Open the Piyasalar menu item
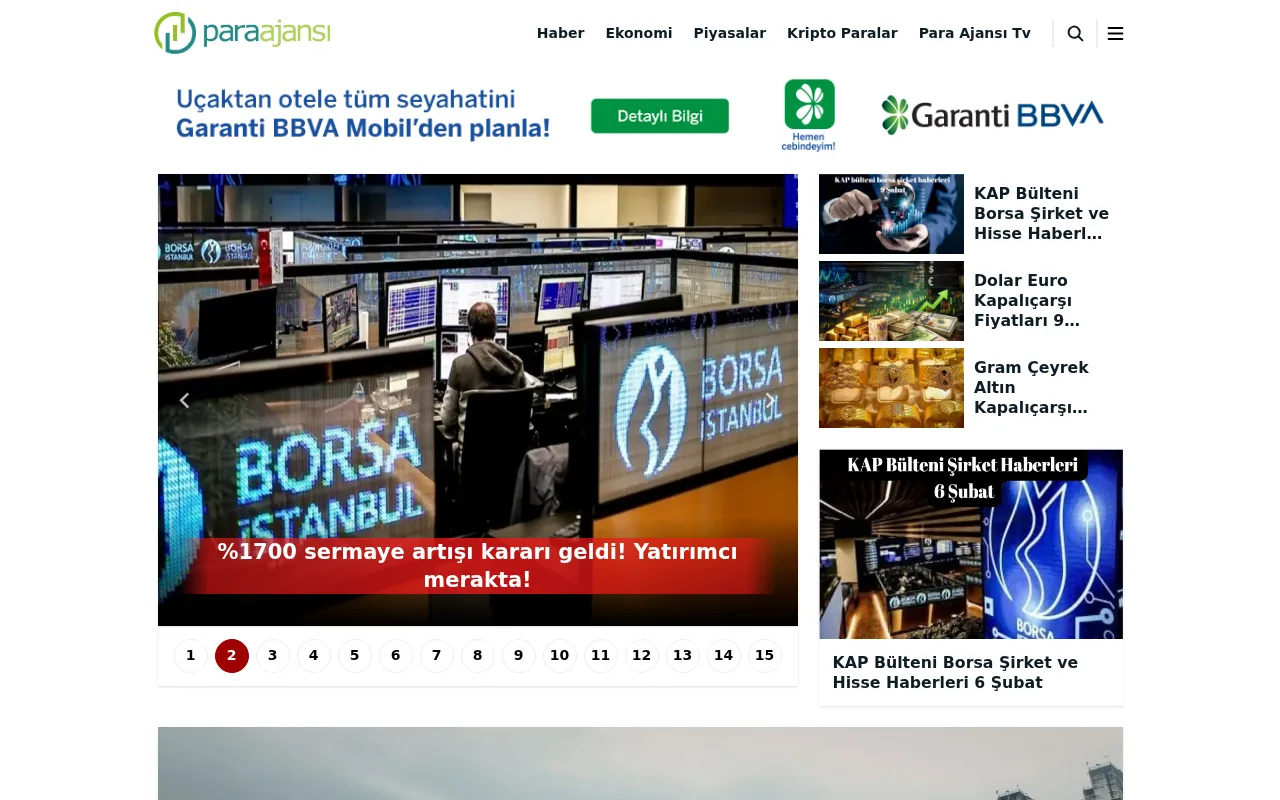 click(730, 33)
